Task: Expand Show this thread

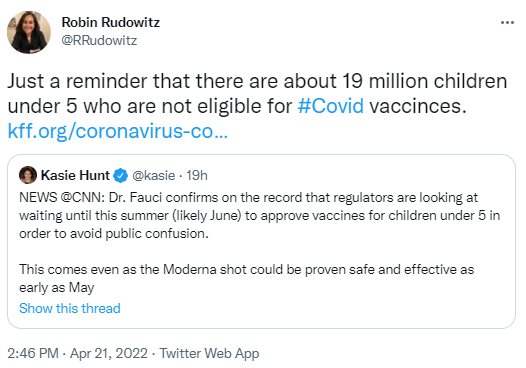Action: (x=70, y=308)
